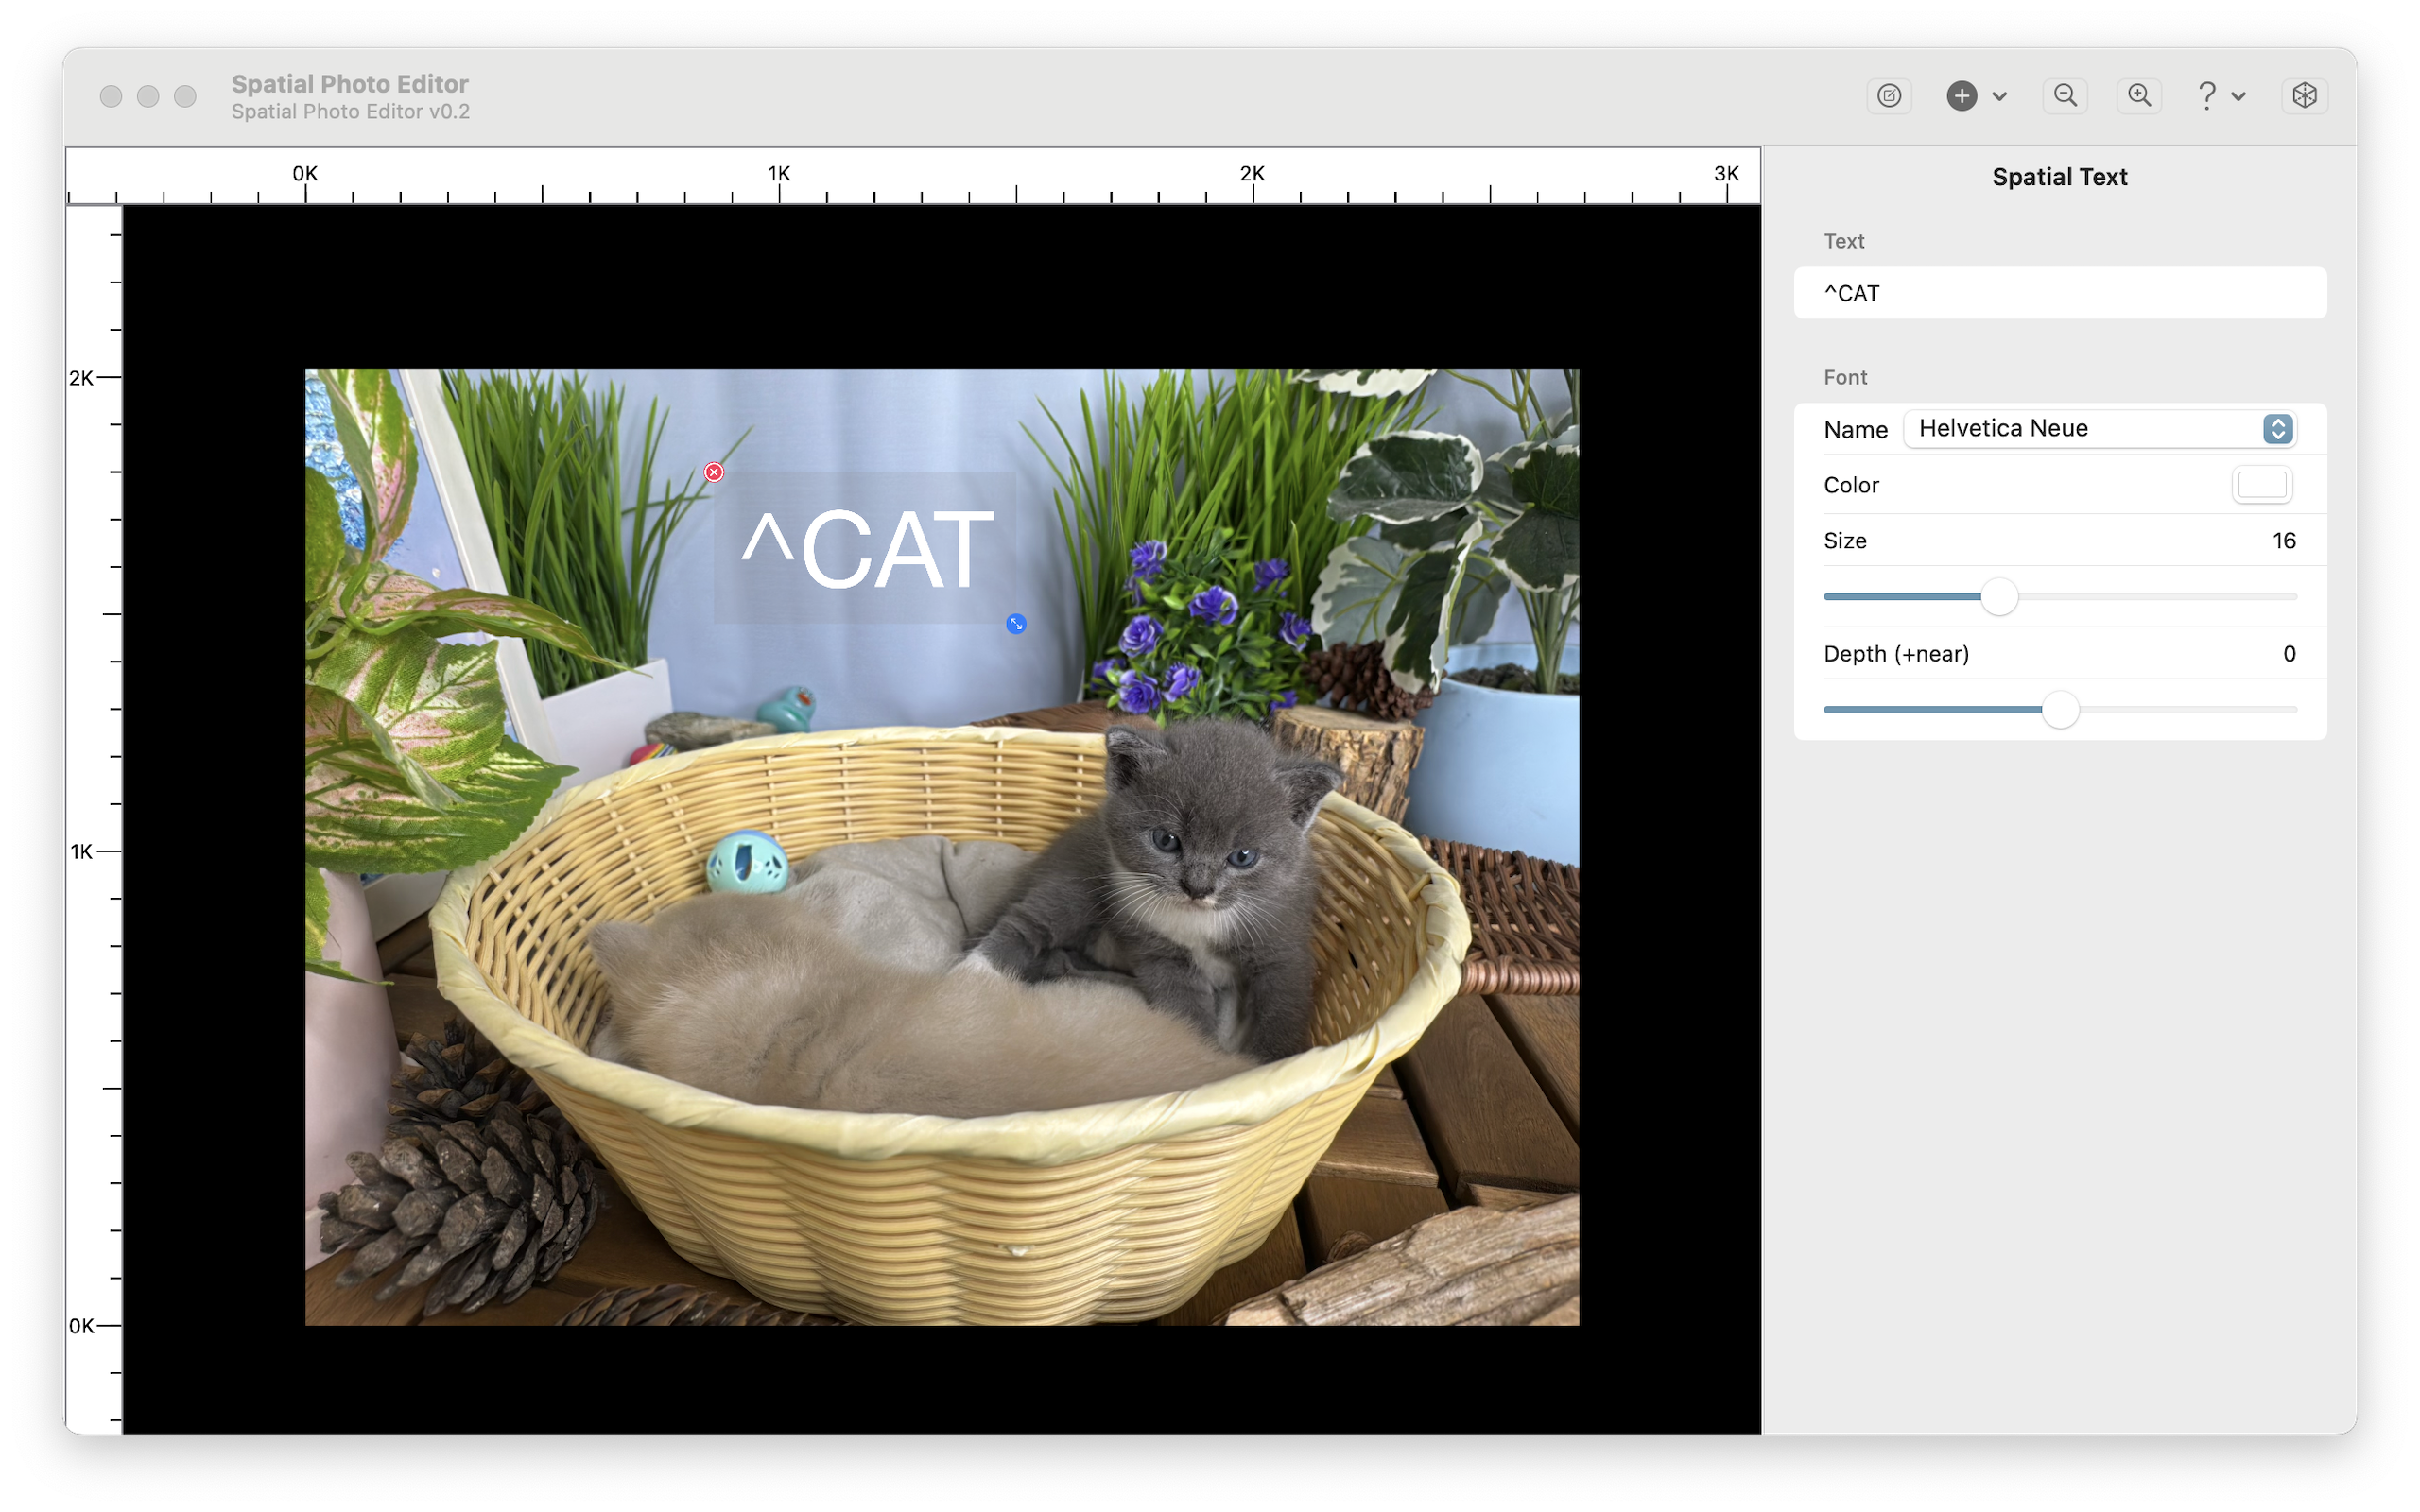Zoom out with the minus magnifier

(x=2065, y=96)
